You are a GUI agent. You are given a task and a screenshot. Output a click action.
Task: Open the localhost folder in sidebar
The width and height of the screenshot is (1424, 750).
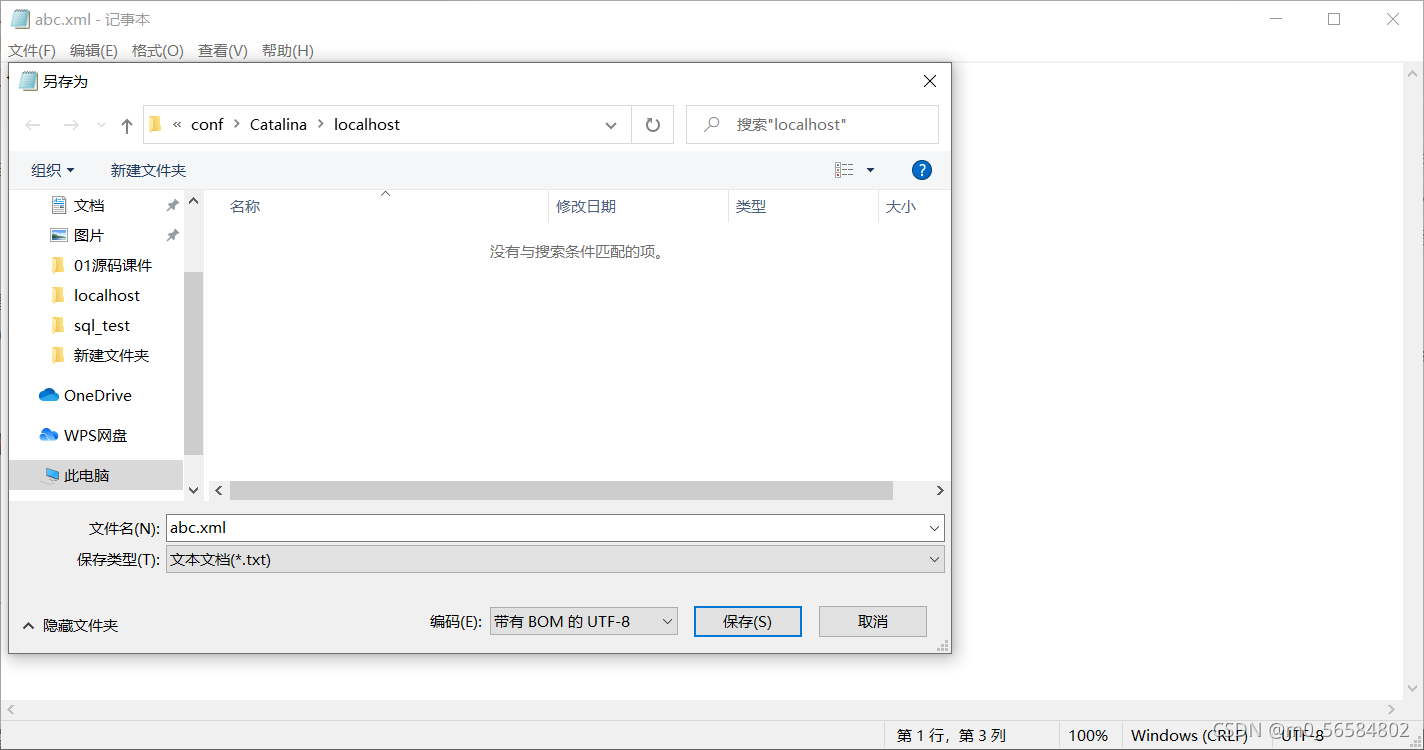tap(107, 295)
